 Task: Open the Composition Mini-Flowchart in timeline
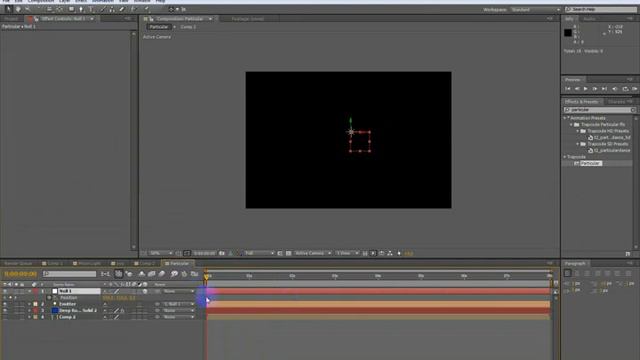point(105,274)
